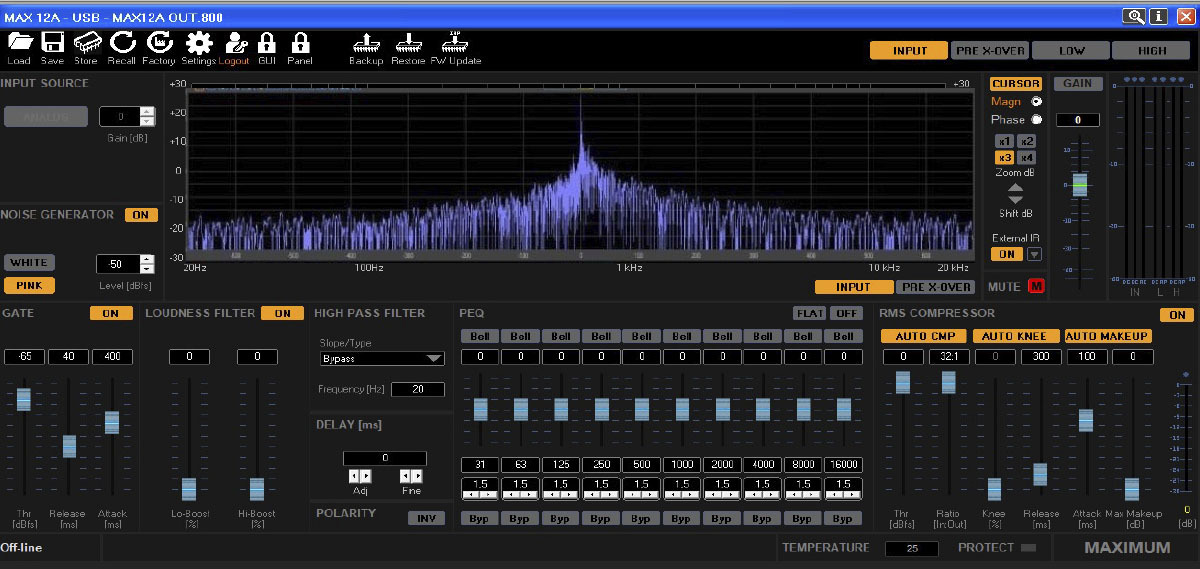Click the main GAIN fader handle
The height and width of the screenshot is (569, 1200).
(x=1079, y=184)
